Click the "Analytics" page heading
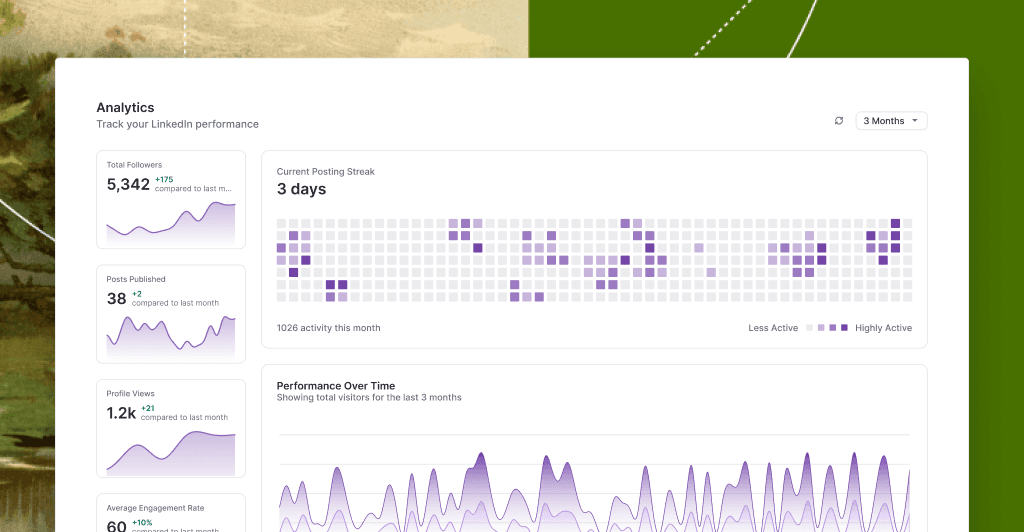This screenshot has height=532, width=1024. (x=125, y=108)
